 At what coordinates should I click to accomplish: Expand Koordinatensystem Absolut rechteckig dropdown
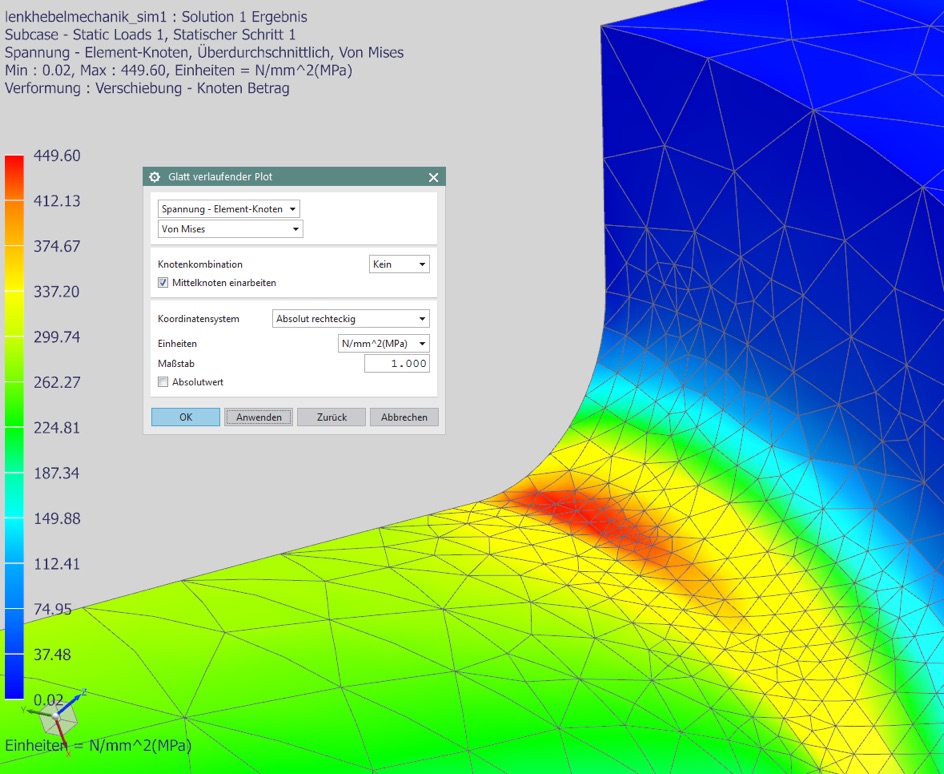(x=350, y=319)
